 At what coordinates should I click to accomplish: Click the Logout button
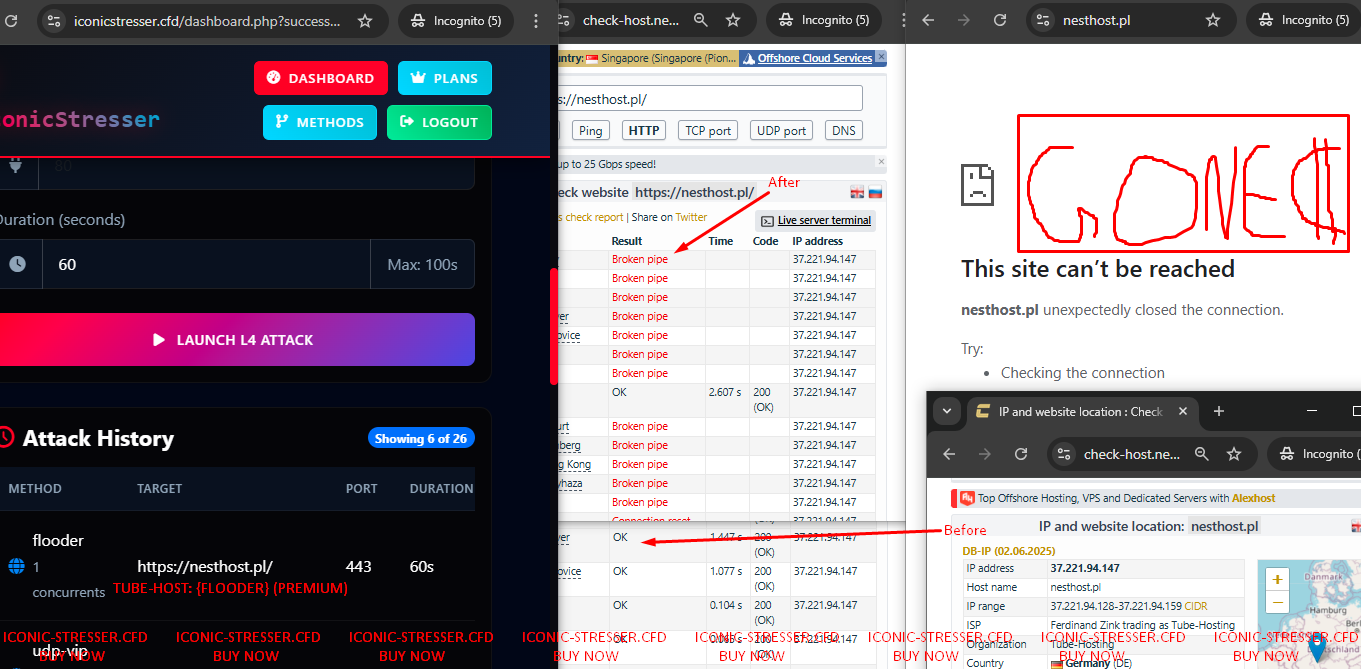(439, 122)
